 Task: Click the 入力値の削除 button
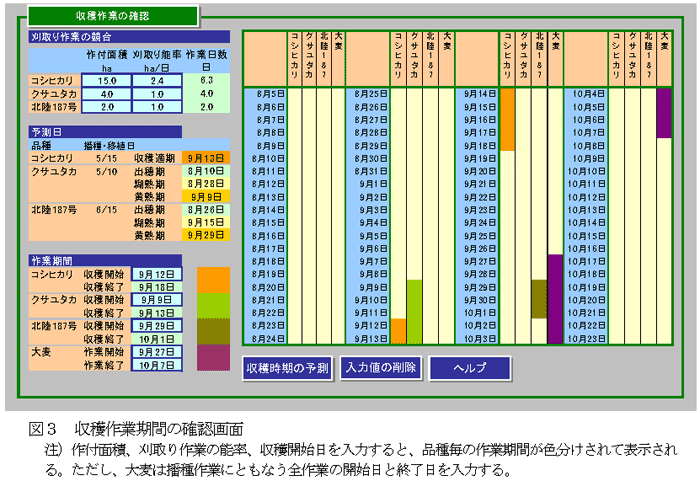pos(381,368)
